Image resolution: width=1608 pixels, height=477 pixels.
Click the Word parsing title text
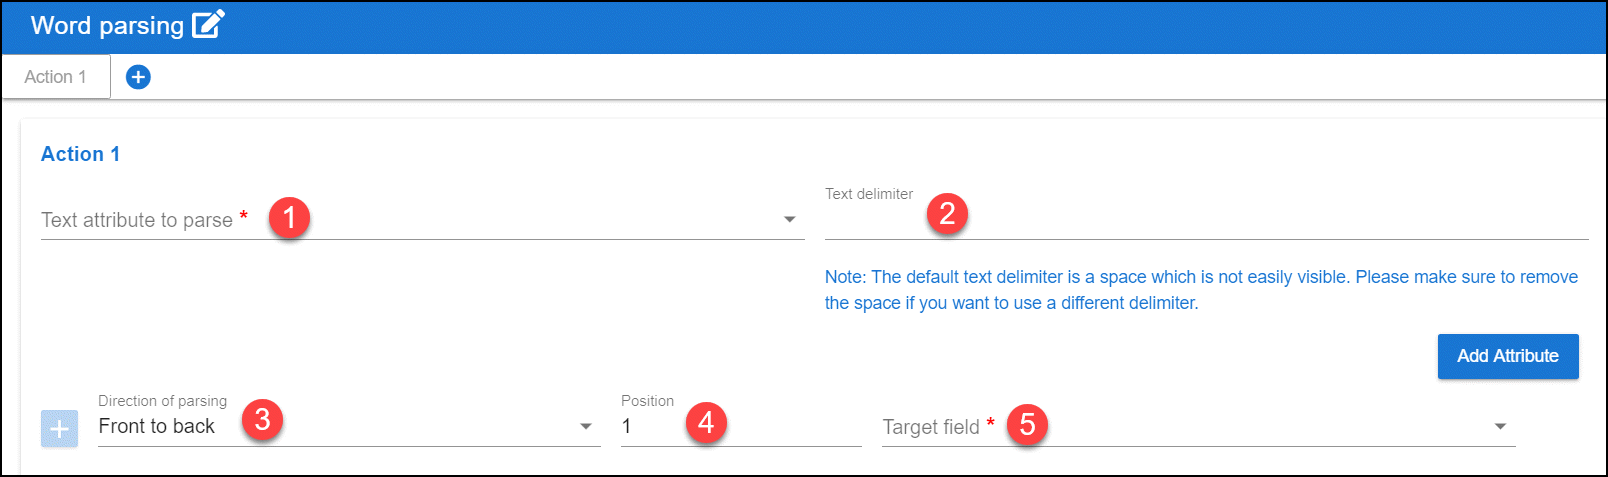coord(107,25)
